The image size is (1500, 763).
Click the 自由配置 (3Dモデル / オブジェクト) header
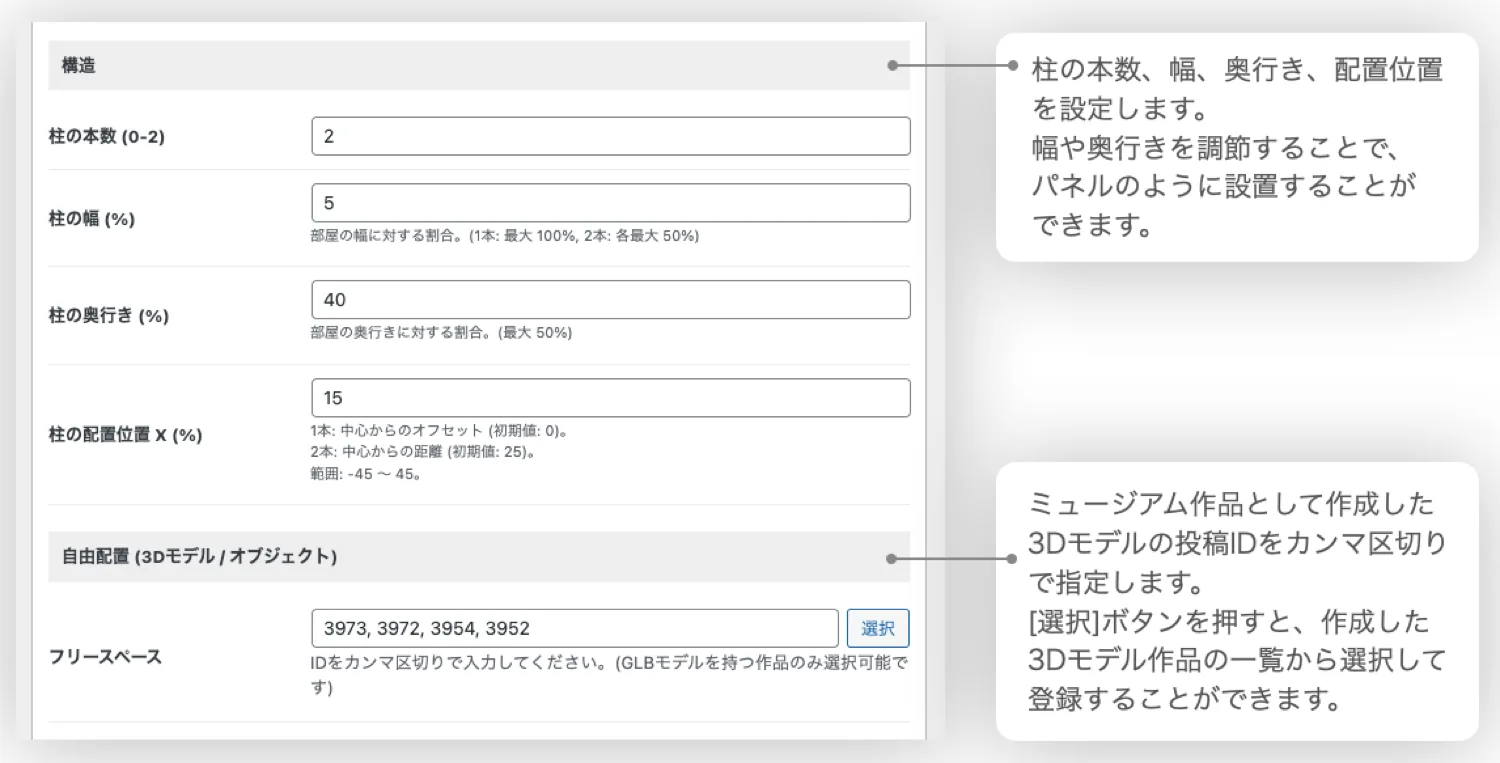[x=199, y=557]
